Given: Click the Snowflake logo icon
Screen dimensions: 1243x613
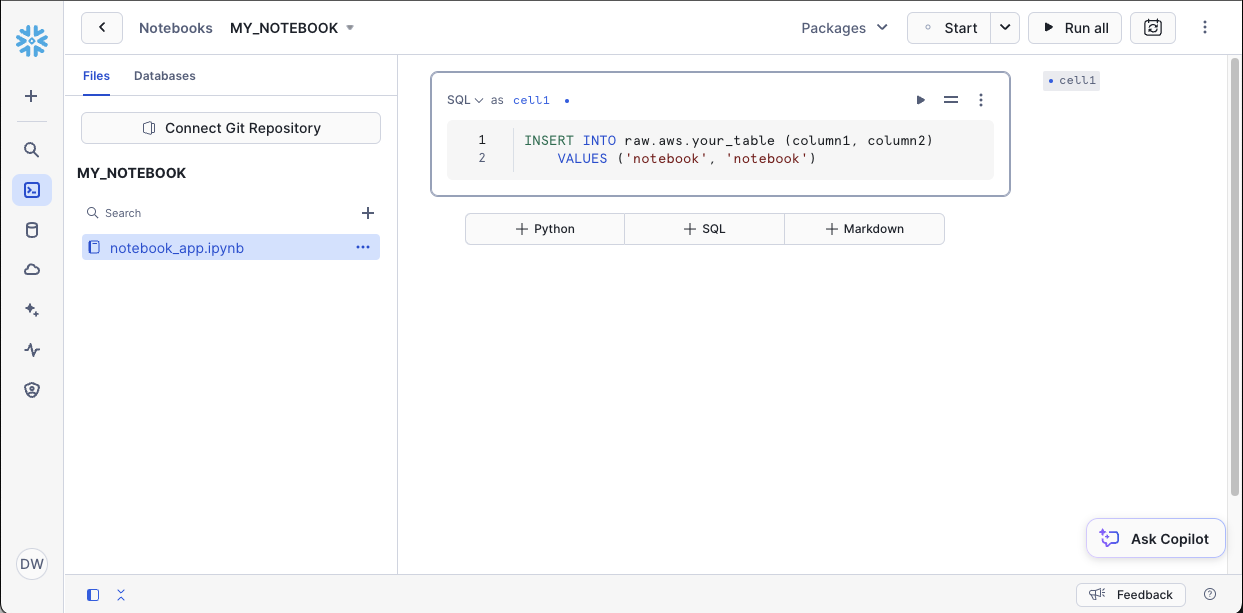Looking at the screenshot, I should [x=32, y=41].
